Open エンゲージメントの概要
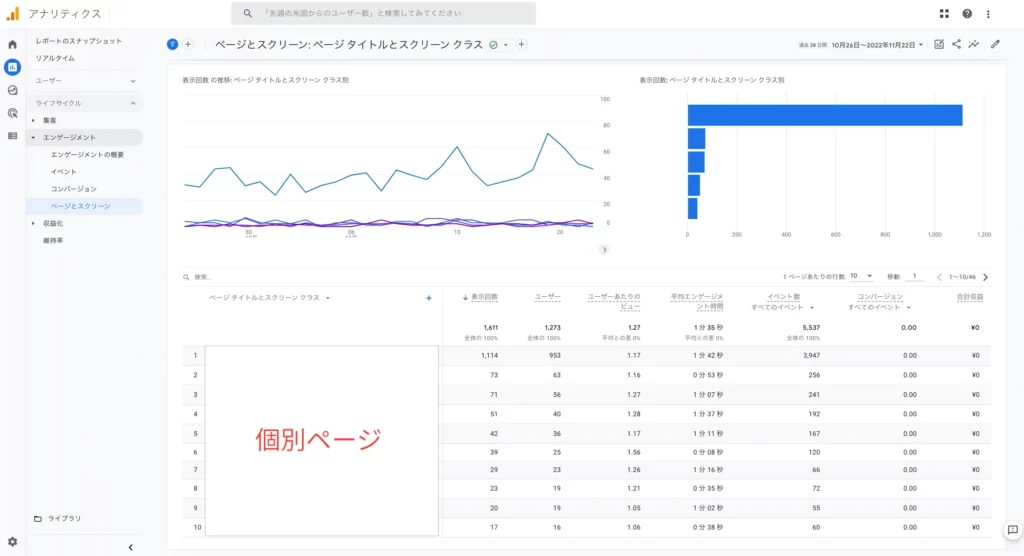The image size is (1024, 556). (87, 155)
